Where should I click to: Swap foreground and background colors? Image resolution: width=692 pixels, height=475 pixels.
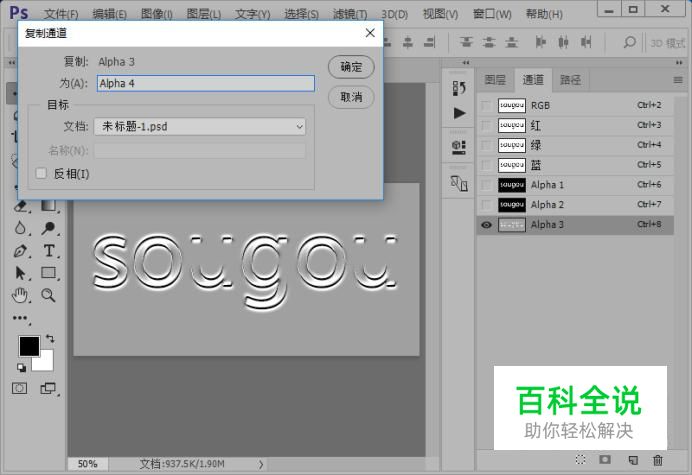(50, 339)
